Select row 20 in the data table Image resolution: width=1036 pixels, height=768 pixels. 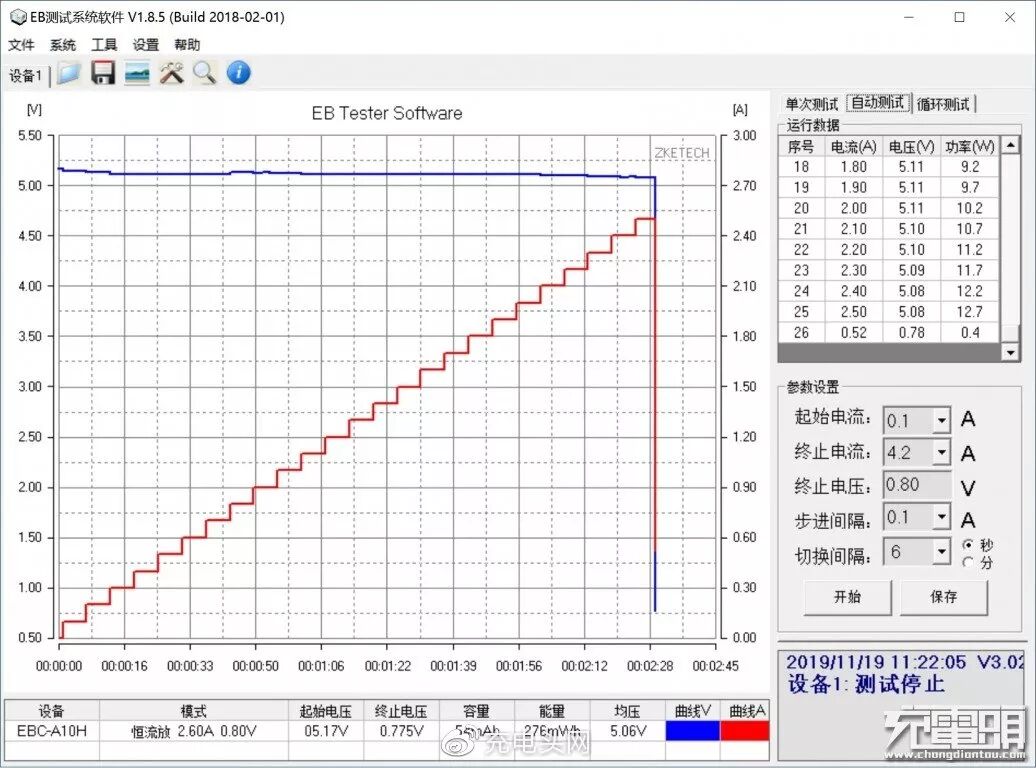889,208
